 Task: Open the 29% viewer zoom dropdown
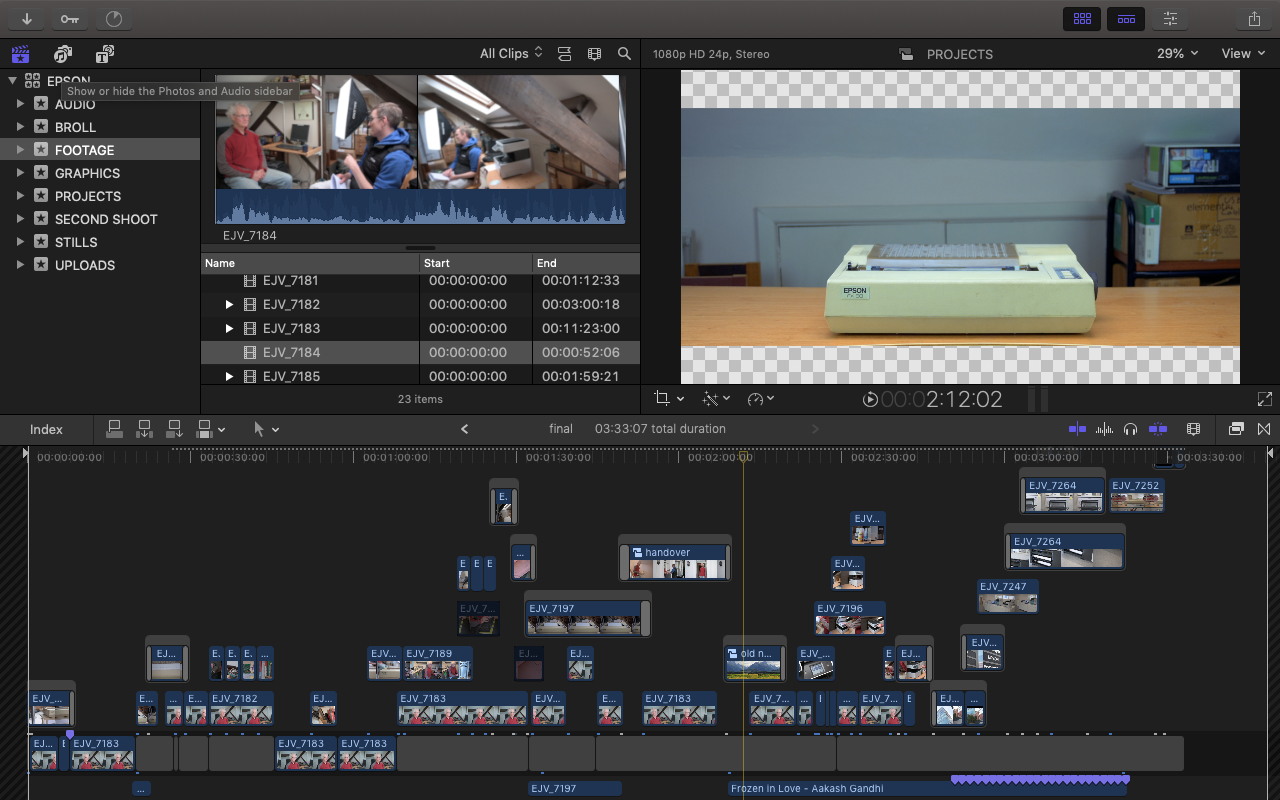click(1177, 54)
